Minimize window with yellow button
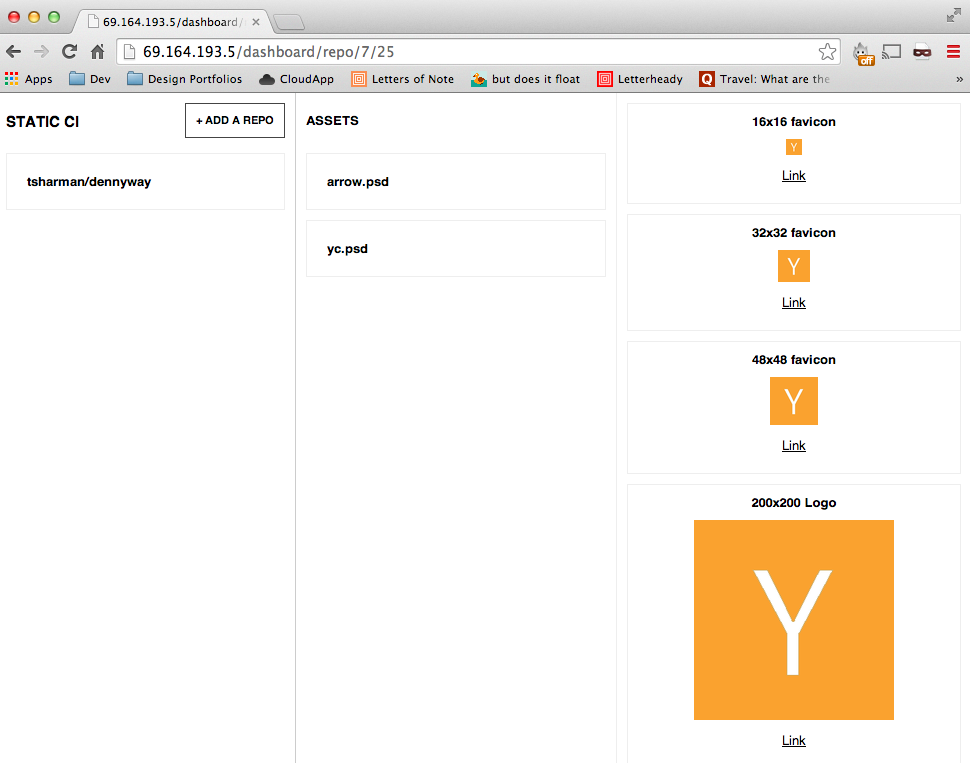Viewport: 970px width, 763px height. (34, 17)
